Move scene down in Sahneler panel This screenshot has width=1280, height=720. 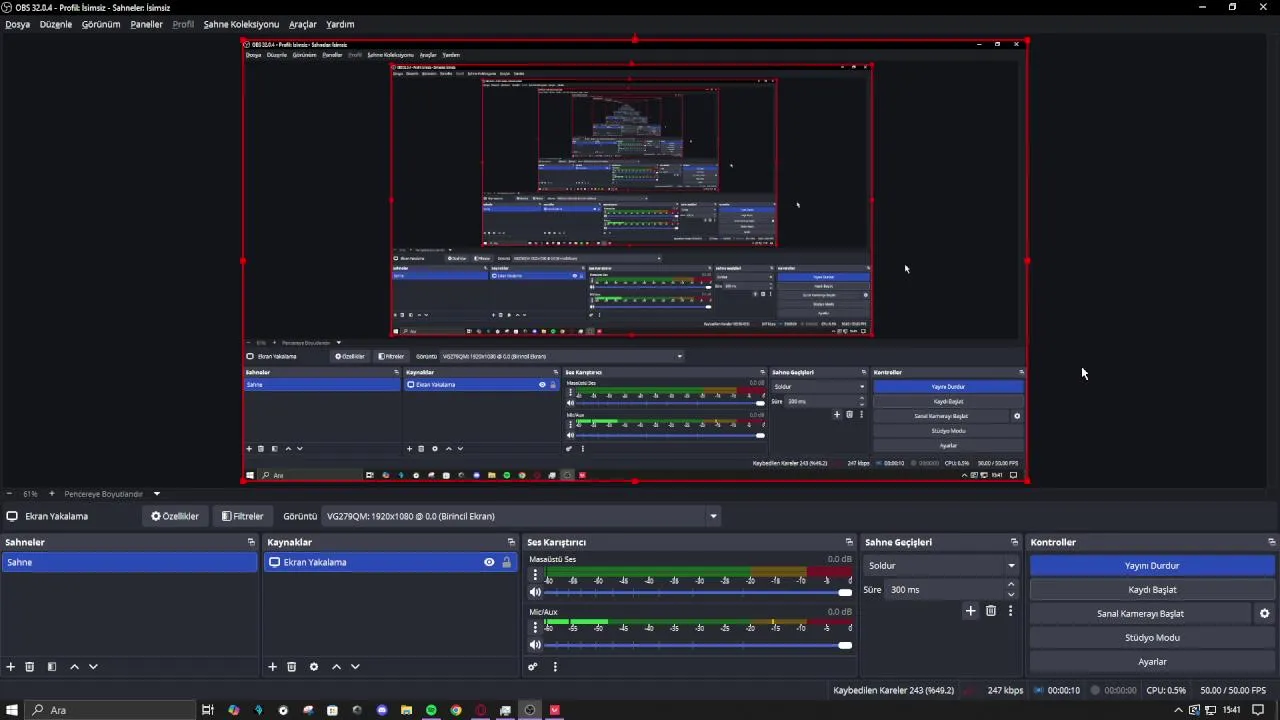pos(93,667)
